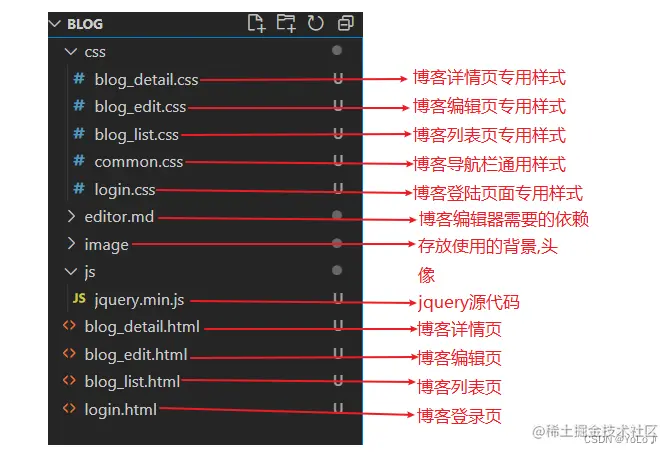Expand the editor.md folder

pyautogui.click(x=71, y=216)
